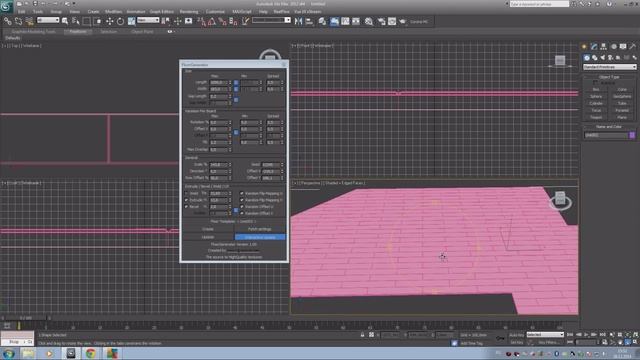Click the Bind to Space Warp icon
This screenshot has width=640, height=360.
(29, 21)
